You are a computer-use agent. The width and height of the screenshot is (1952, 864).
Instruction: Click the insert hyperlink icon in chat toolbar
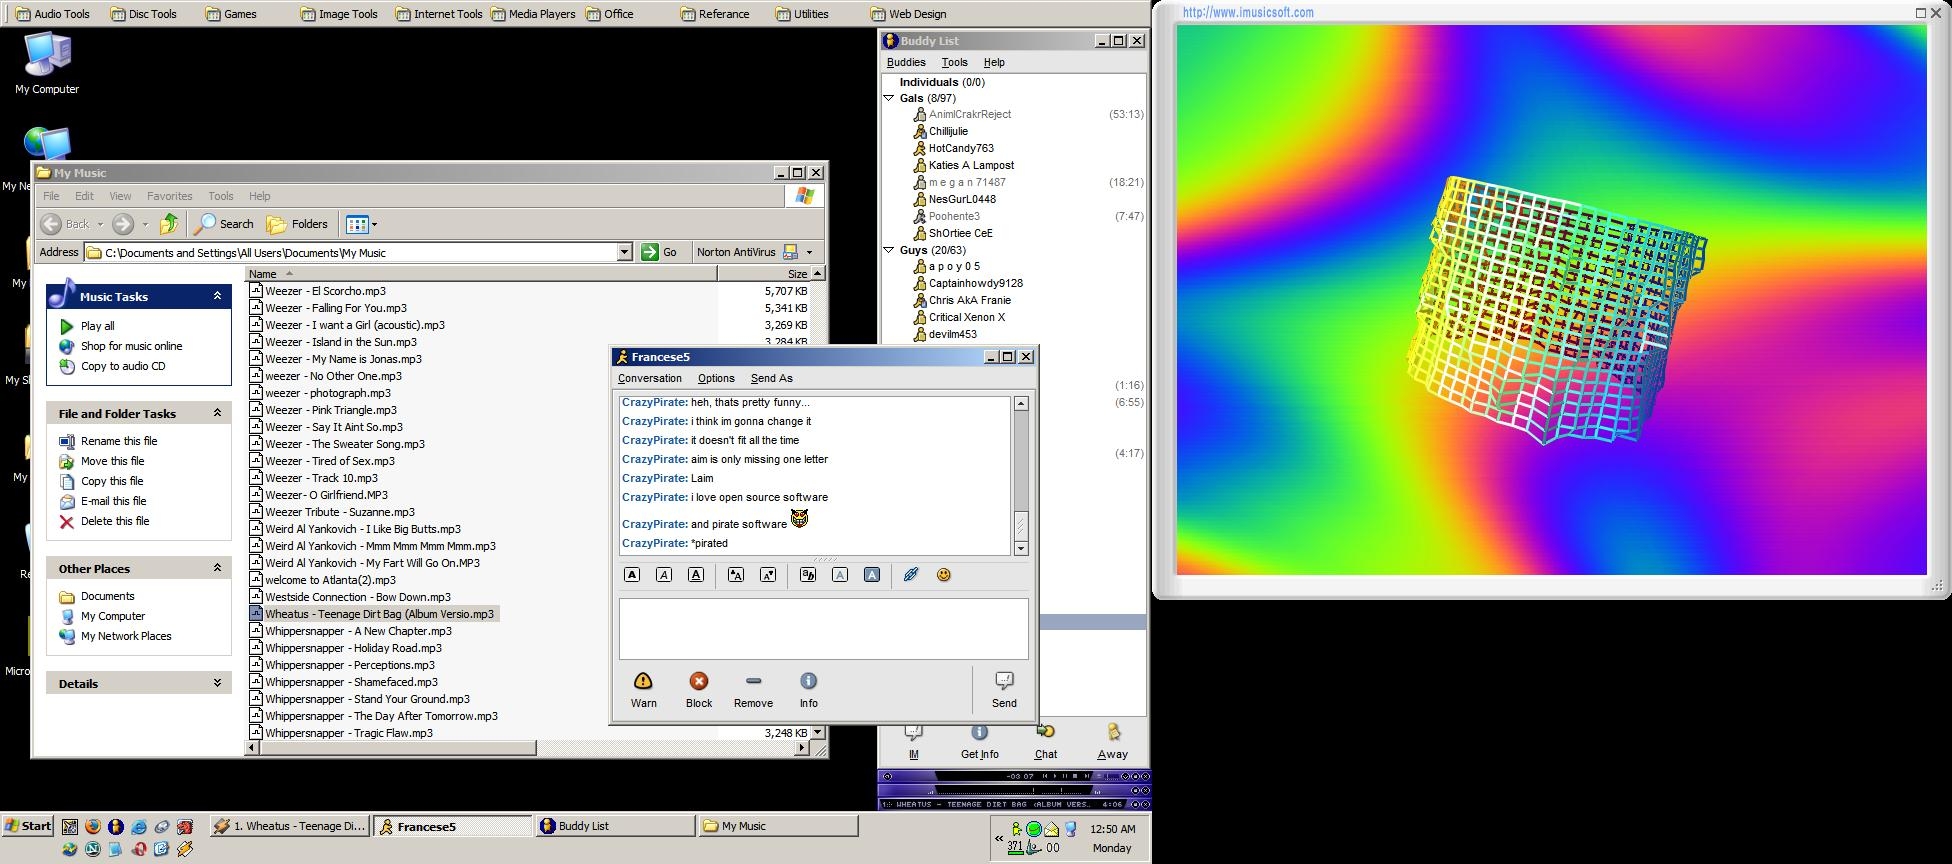(x=911, y=575)
